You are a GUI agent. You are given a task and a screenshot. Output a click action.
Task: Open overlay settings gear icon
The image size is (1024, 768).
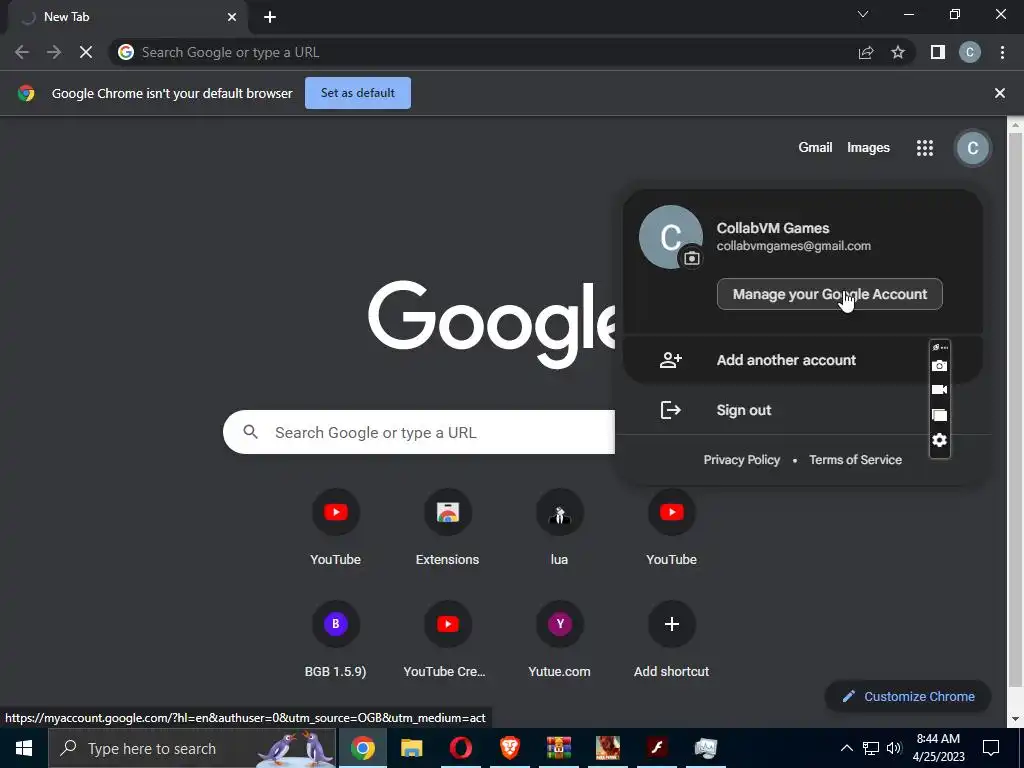[x=939, y=440]
